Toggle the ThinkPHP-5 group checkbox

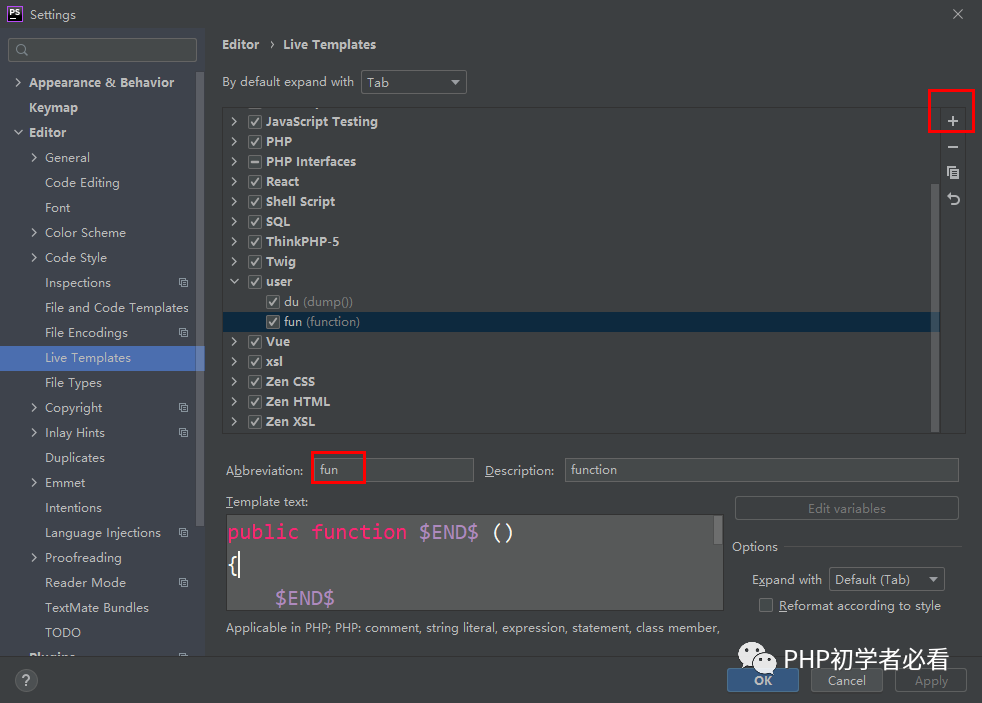click(x=255, y=242)
